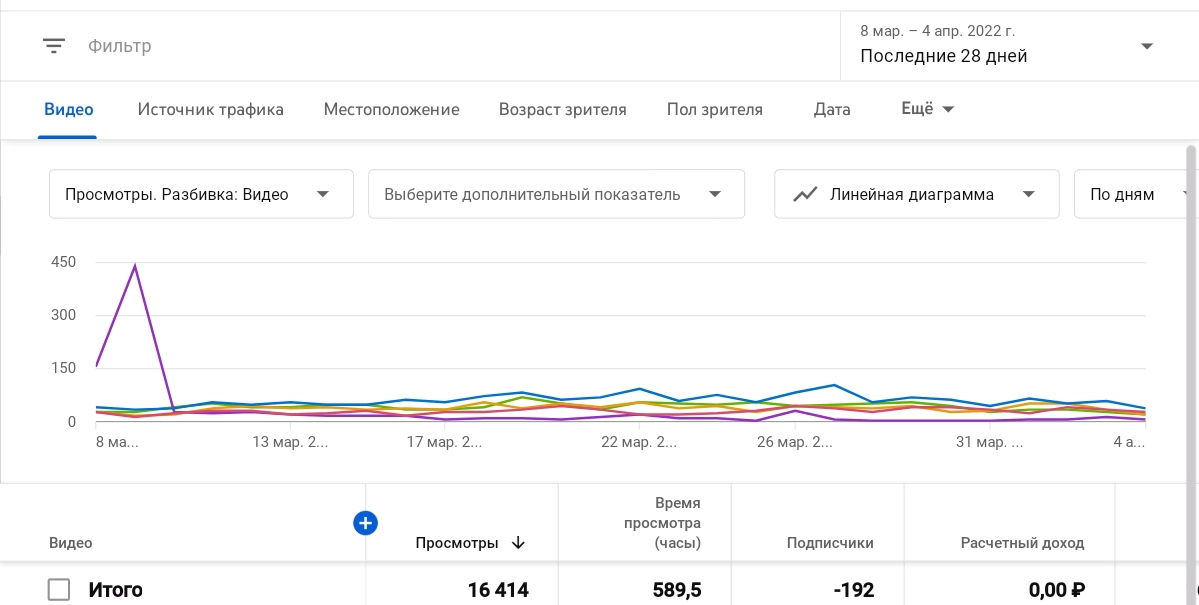Switch to the Видео tab

[x=69, y=110]
